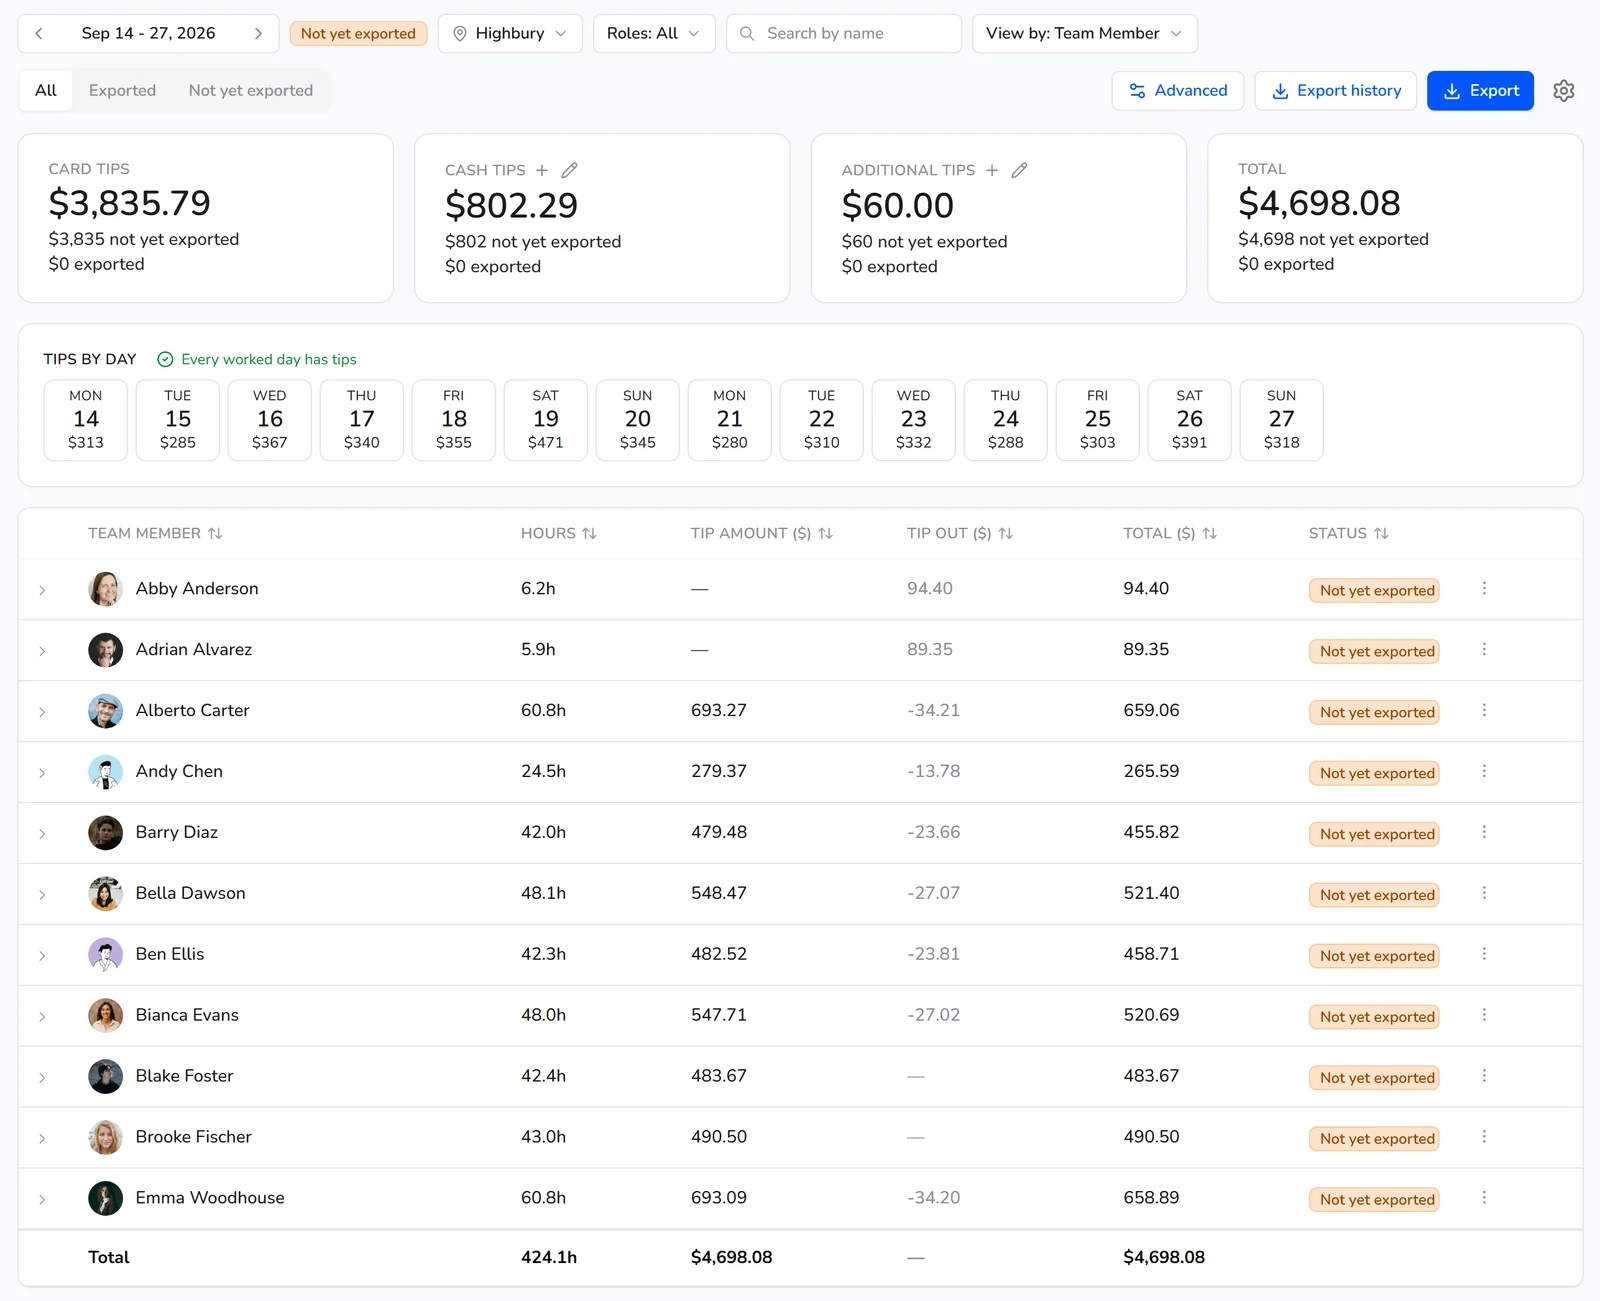Open more options for Ben Ellis
Screen dimensions: 1600x1301
[x=1484, y=955]
